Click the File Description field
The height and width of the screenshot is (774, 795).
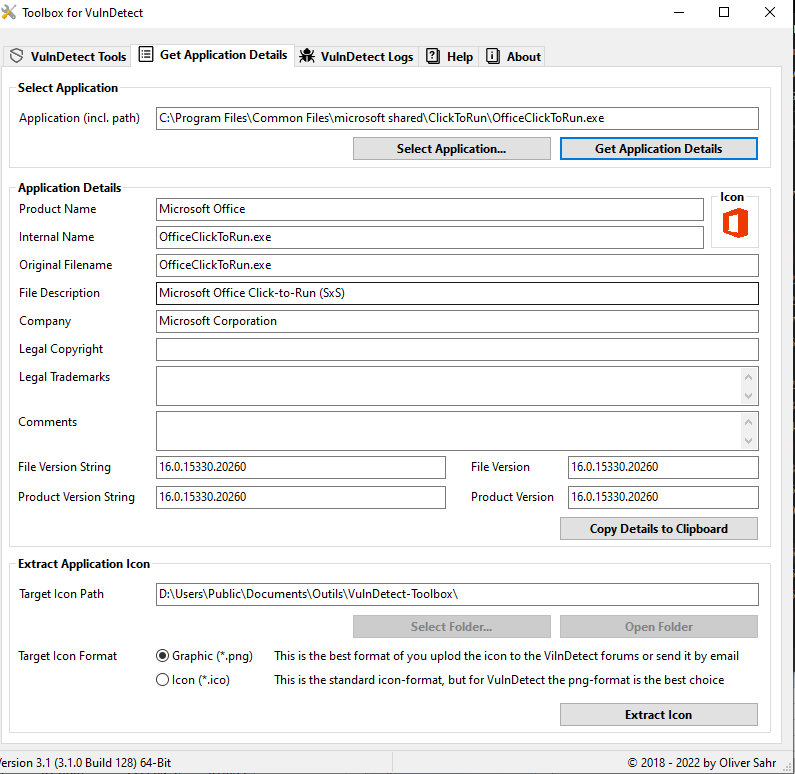click(457, 293)
